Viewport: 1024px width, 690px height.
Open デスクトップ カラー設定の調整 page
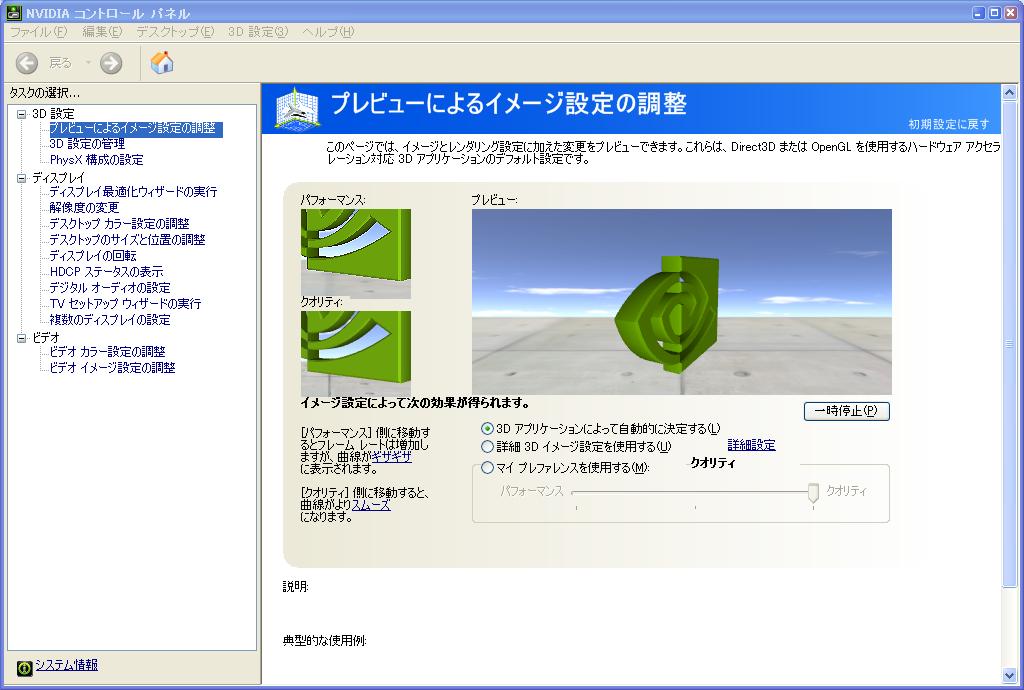(120, 224)
